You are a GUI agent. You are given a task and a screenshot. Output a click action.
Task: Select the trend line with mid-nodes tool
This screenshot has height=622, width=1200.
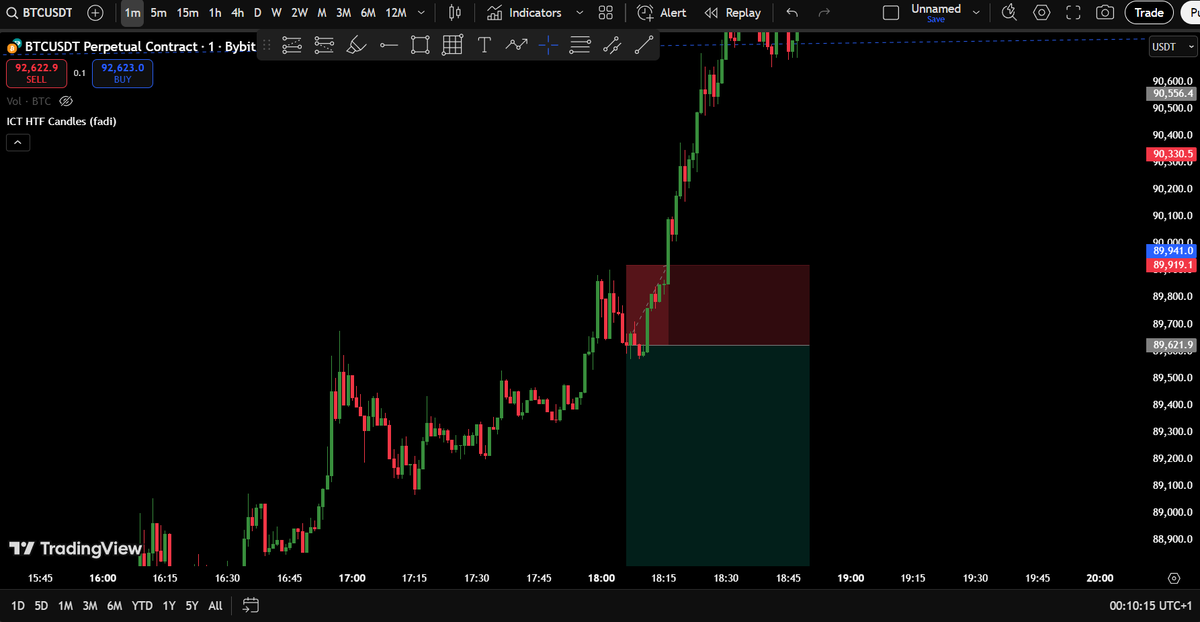pos(612,45)
